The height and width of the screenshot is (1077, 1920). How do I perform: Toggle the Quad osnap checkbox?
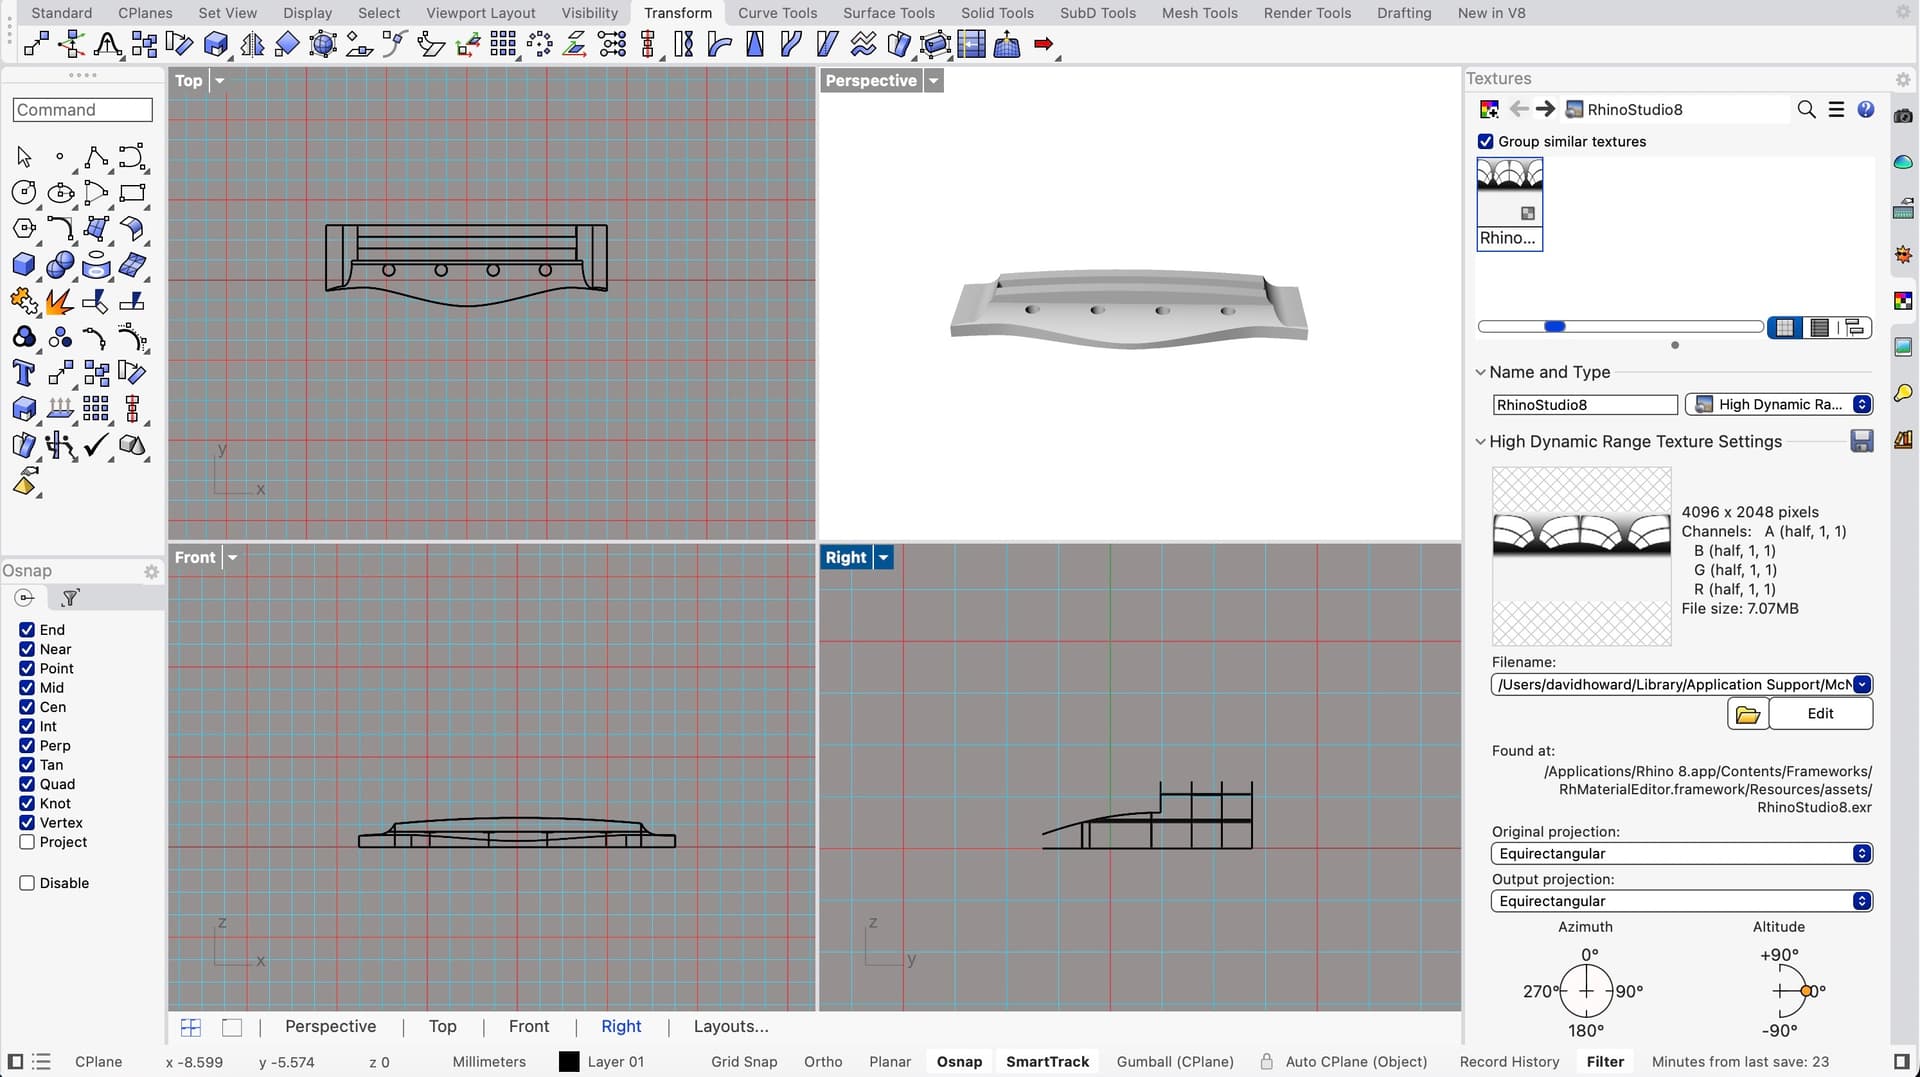click(x=27, y=784)
